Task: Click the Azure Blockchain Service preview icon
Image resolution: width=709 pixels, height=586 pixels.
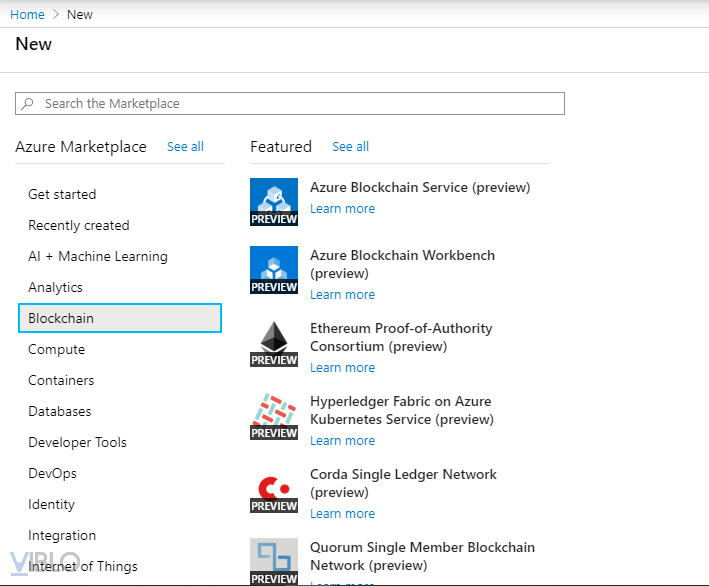Action: (x=274, y=202)
